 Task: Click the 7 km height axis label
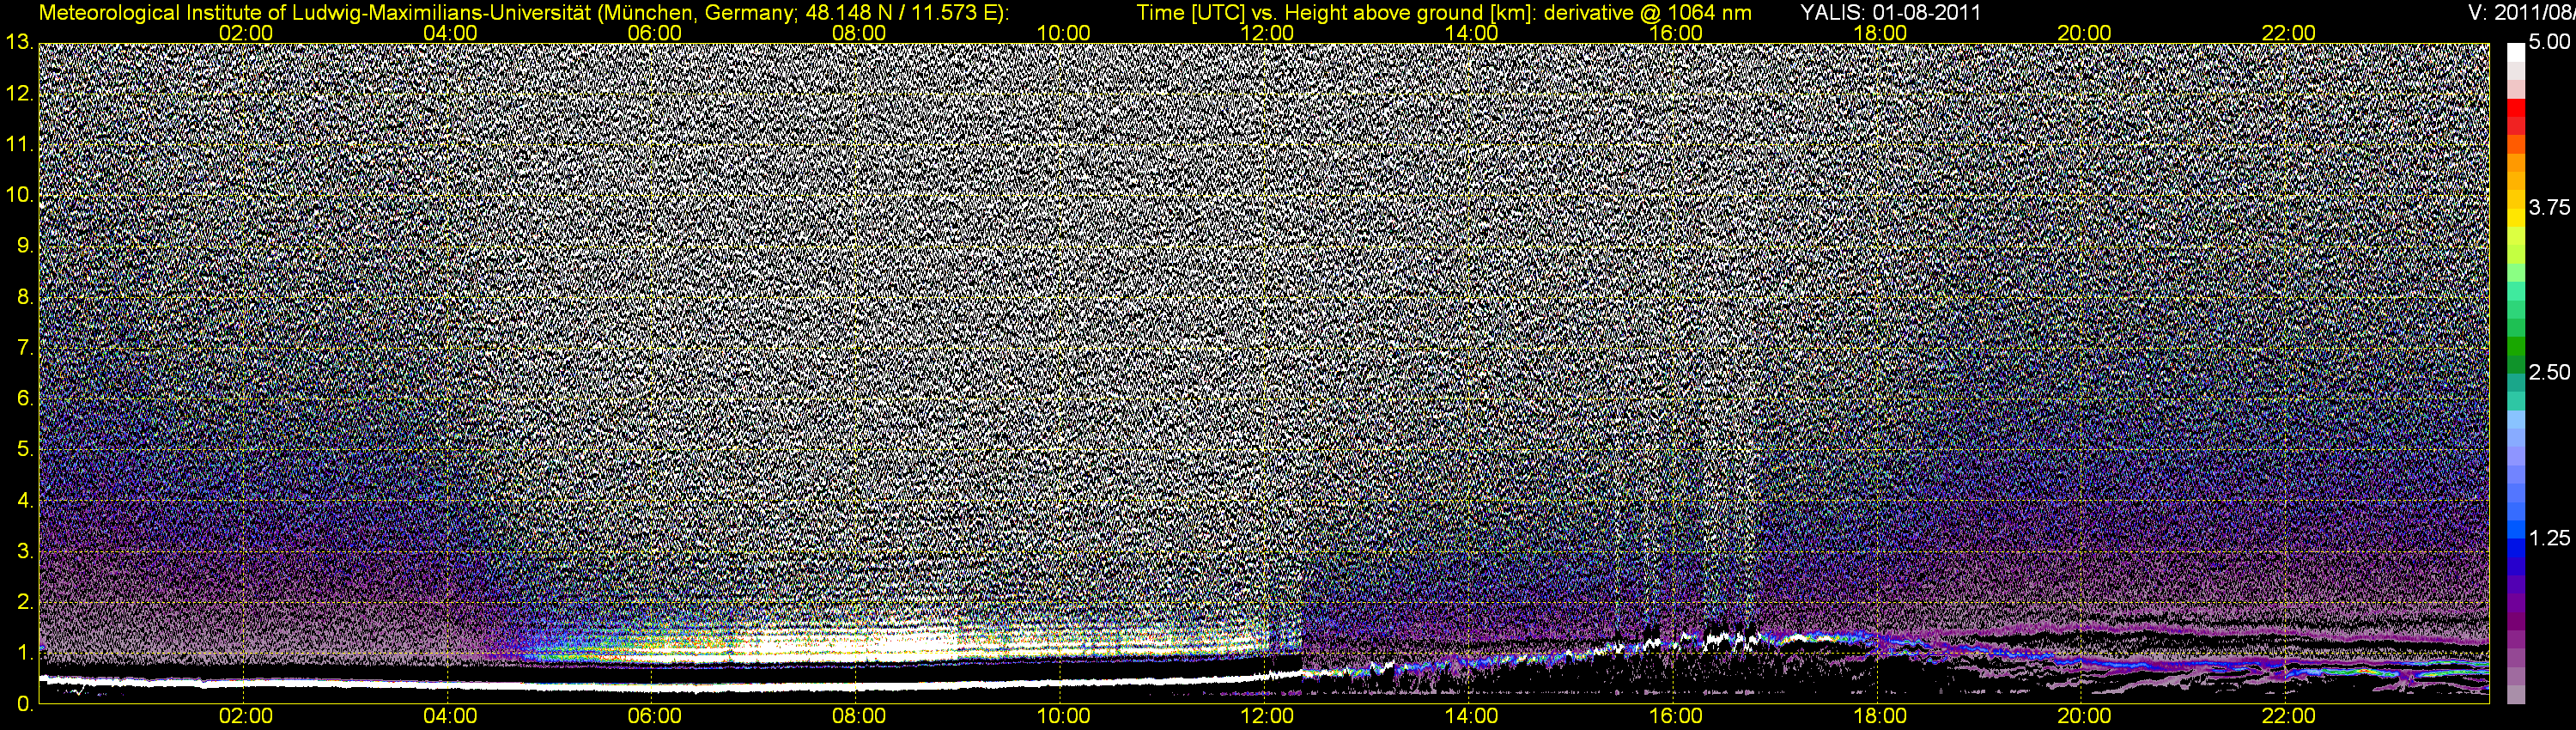point(26,348)
